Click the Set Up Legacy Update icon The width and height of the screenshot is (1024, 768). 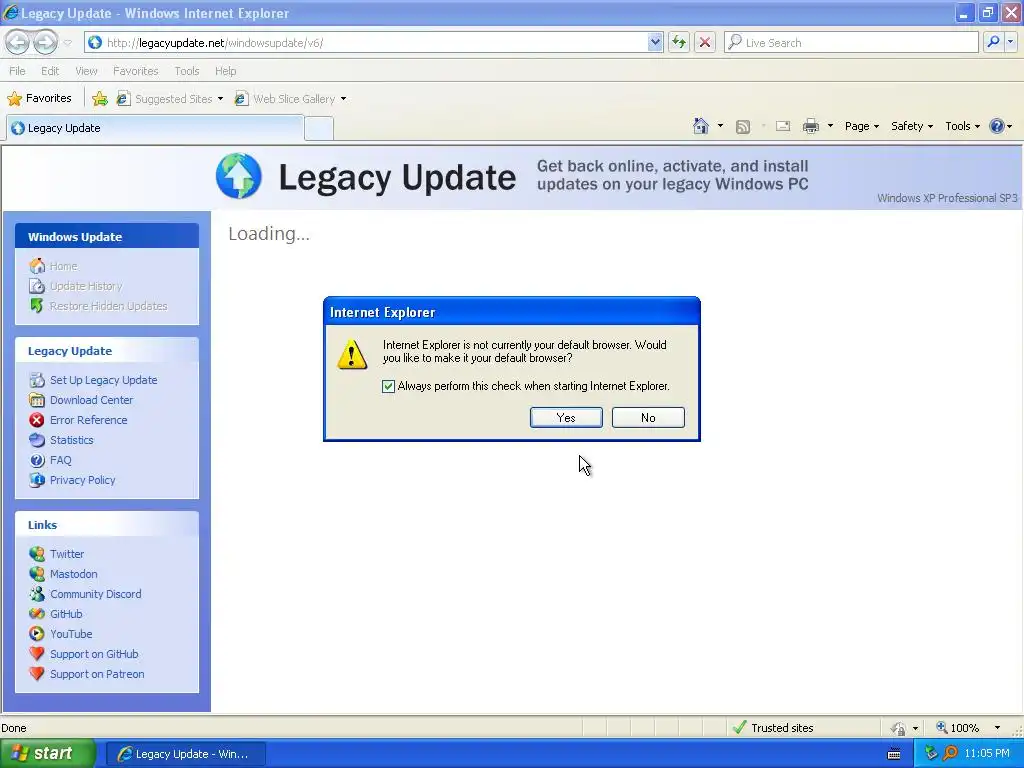pyautogui.click(x=37, y=380)
